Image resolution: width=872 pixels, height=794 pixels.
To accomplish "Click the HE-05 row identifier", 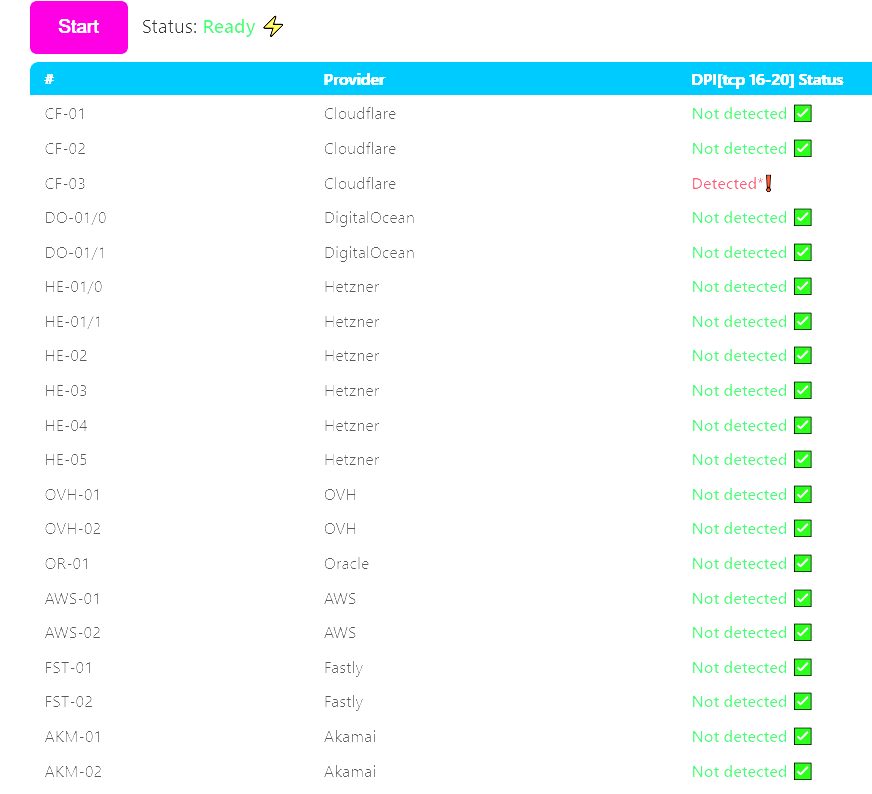I will [x=66, y=460].
